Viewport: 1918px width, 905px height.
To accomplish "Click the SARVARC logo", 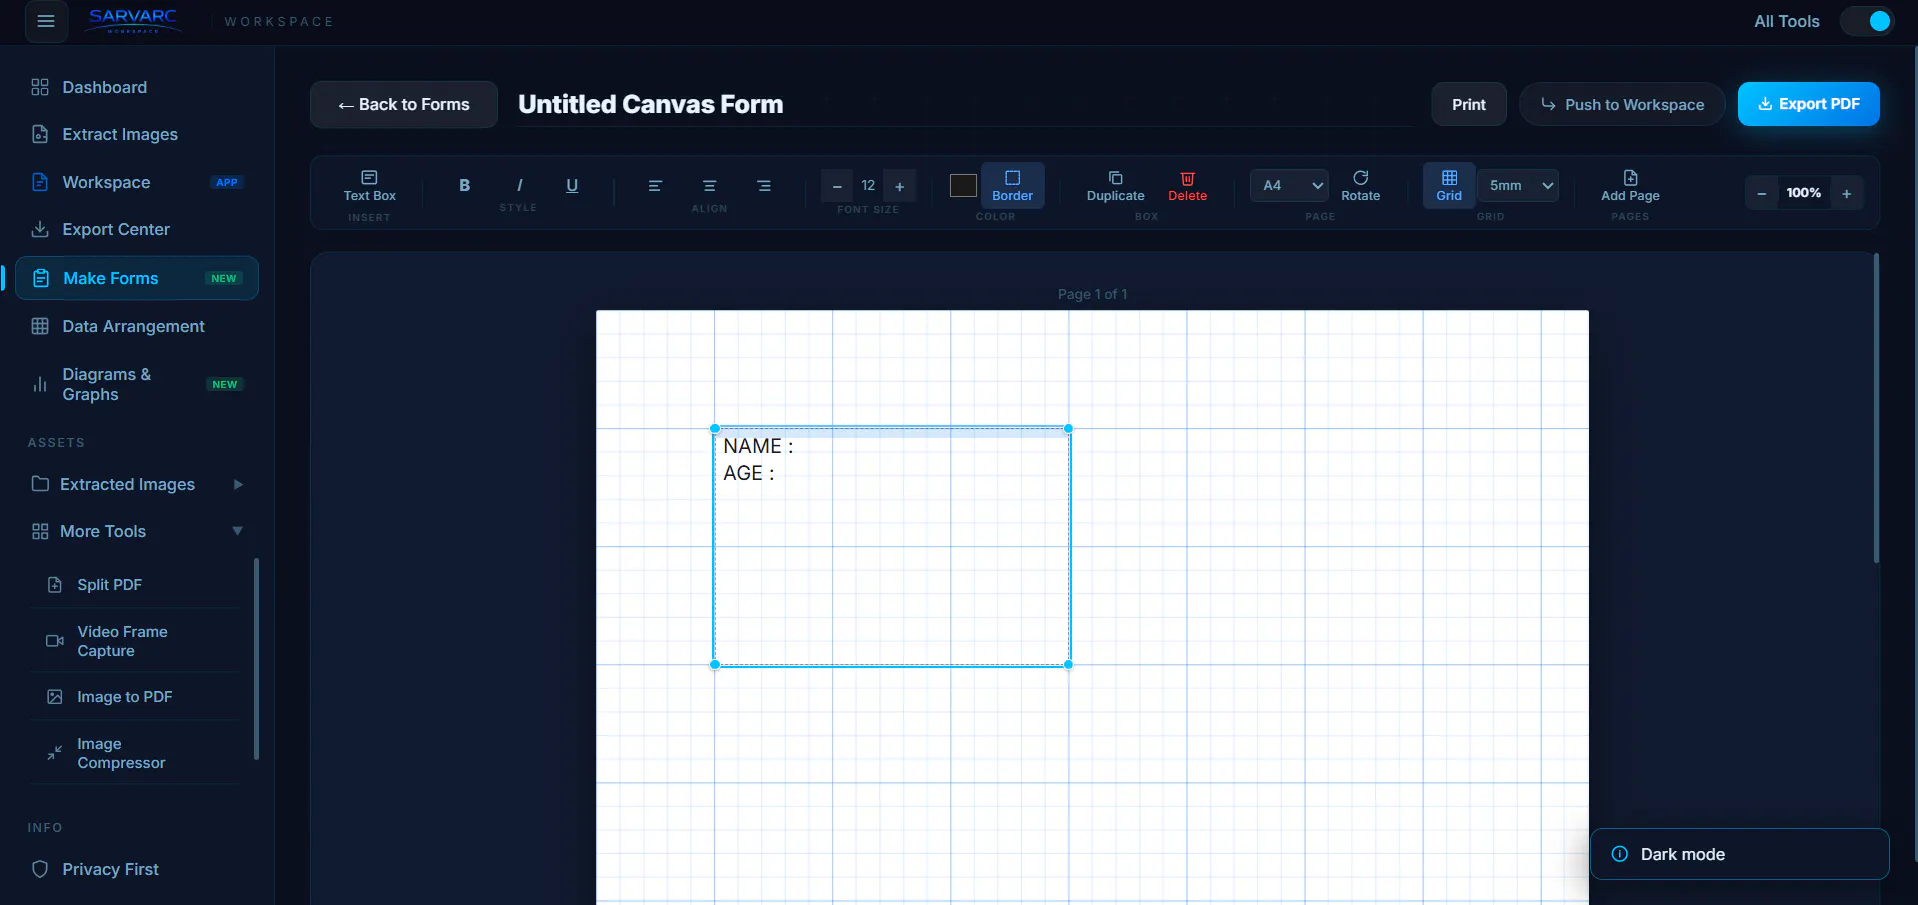I will (x=133, y=20).
